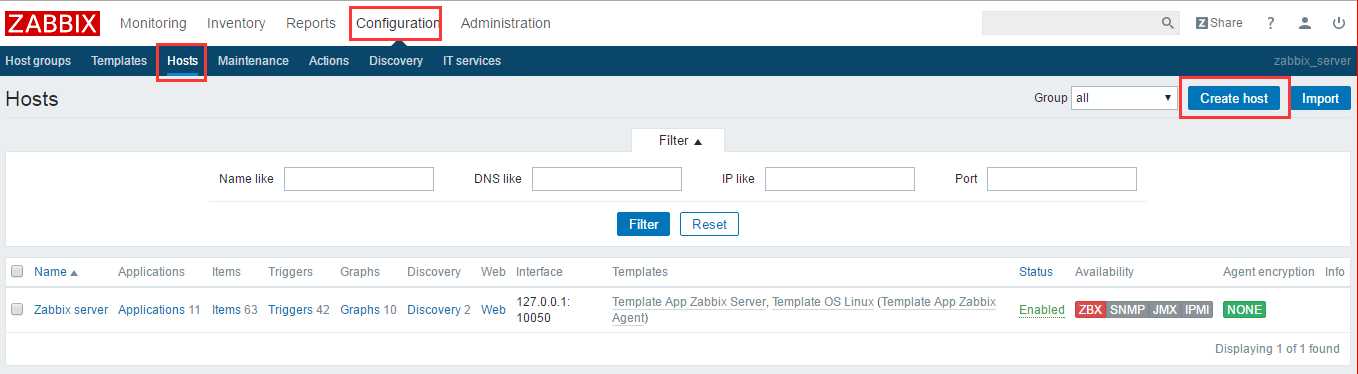This screenshot has height=374, width=1358.
Task: Click the ZBX availability badge
Action: pos(1090,310)
